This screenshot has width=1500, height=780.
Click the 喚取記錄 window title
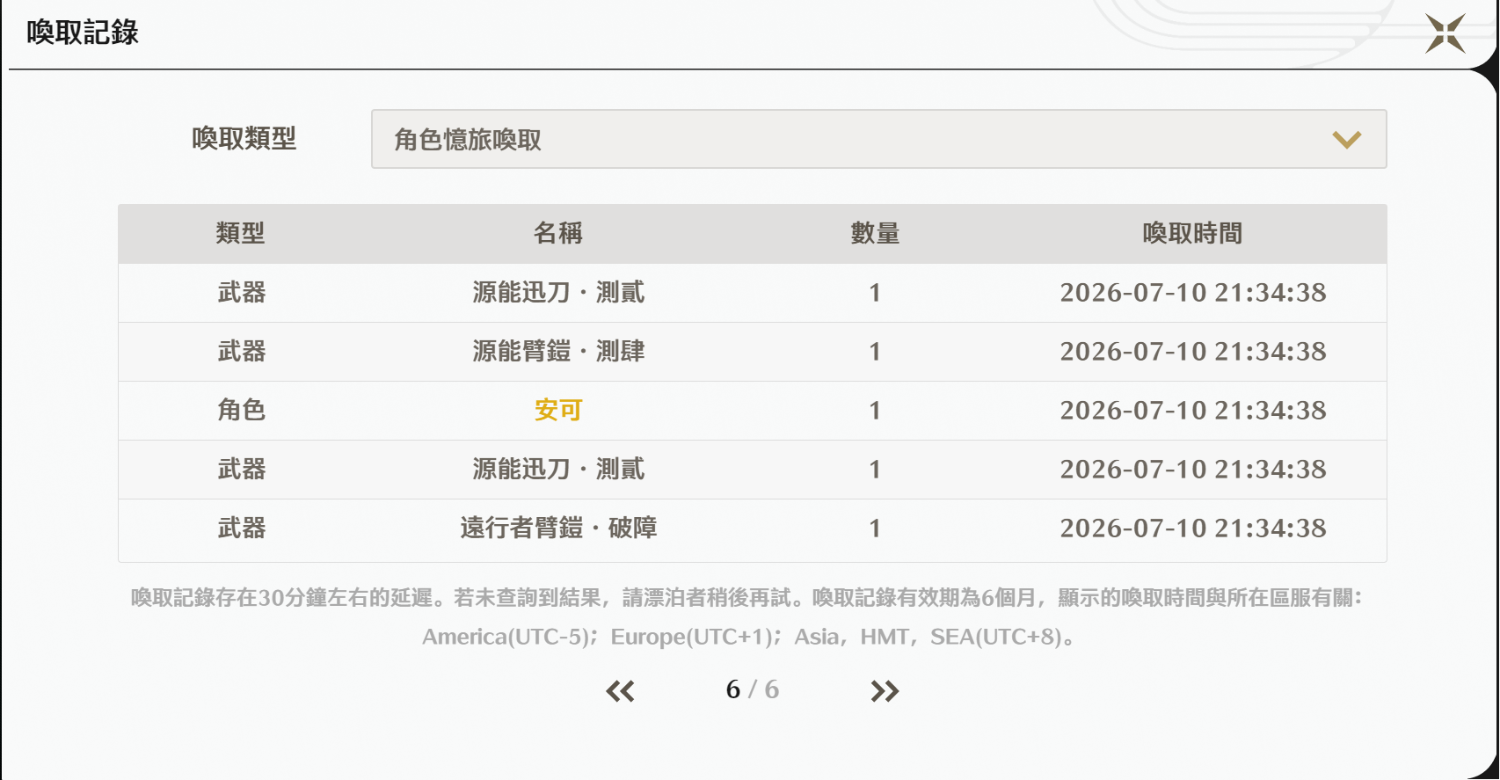tap(82, 33)
